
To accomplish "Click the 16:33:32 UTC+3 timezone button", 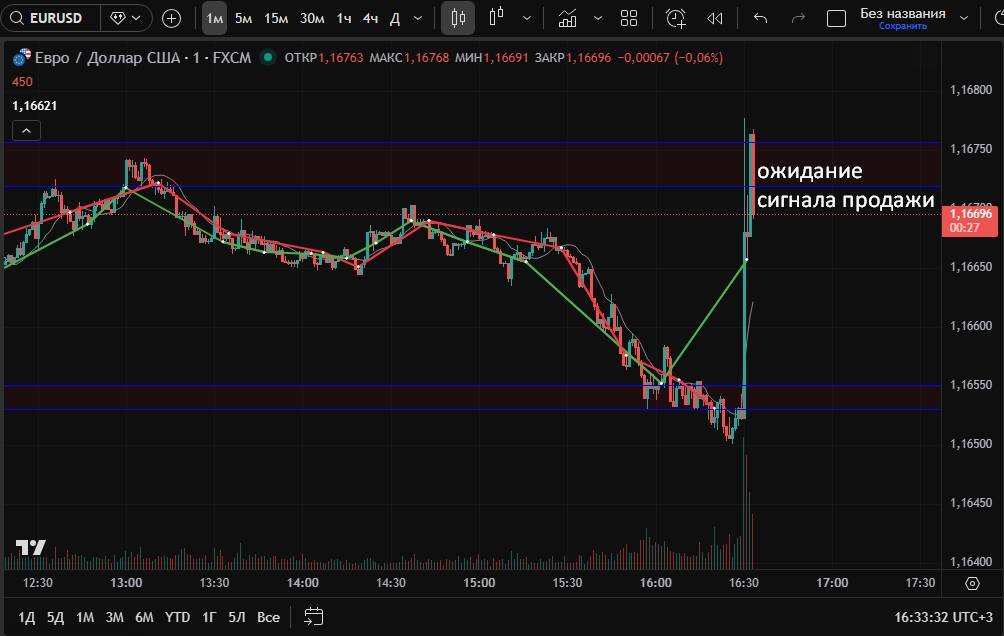I will [944, 617].
